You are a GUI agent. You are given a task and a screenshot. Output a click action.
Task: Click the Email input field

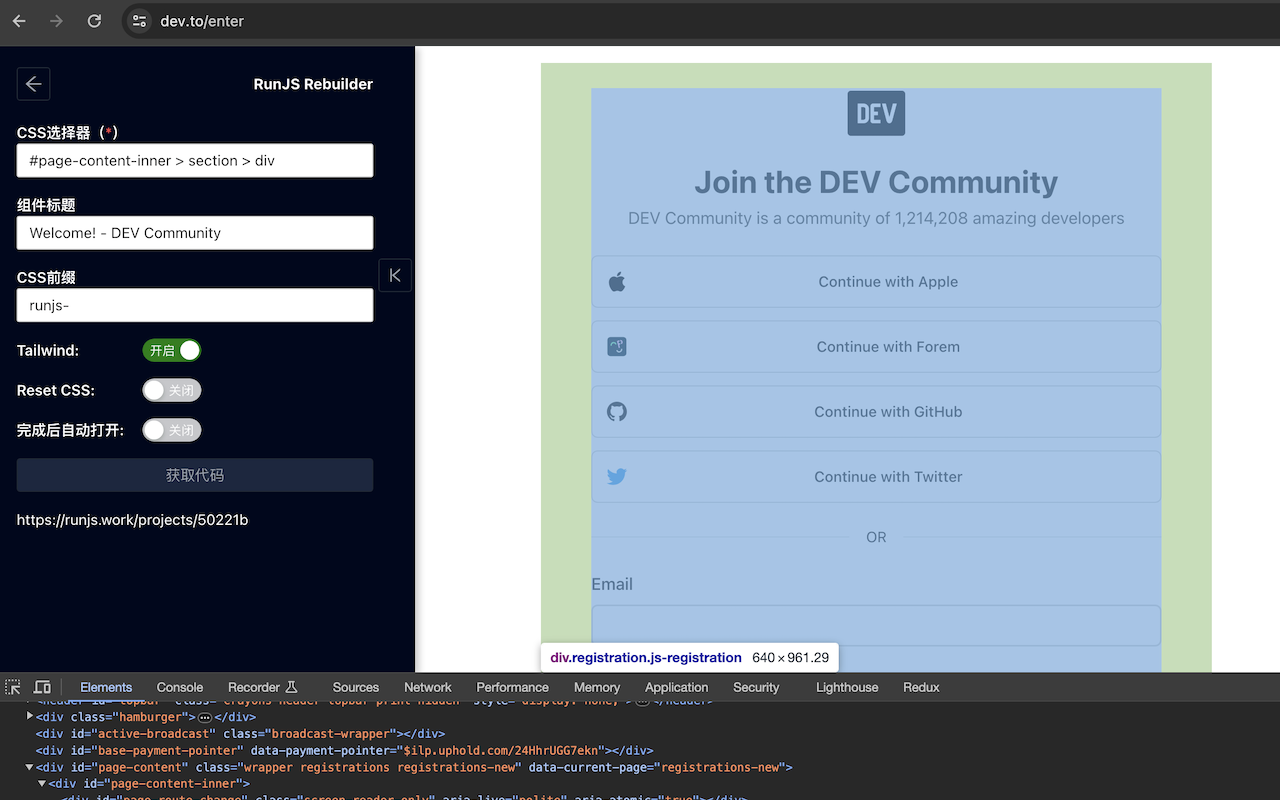pos(876,625)
